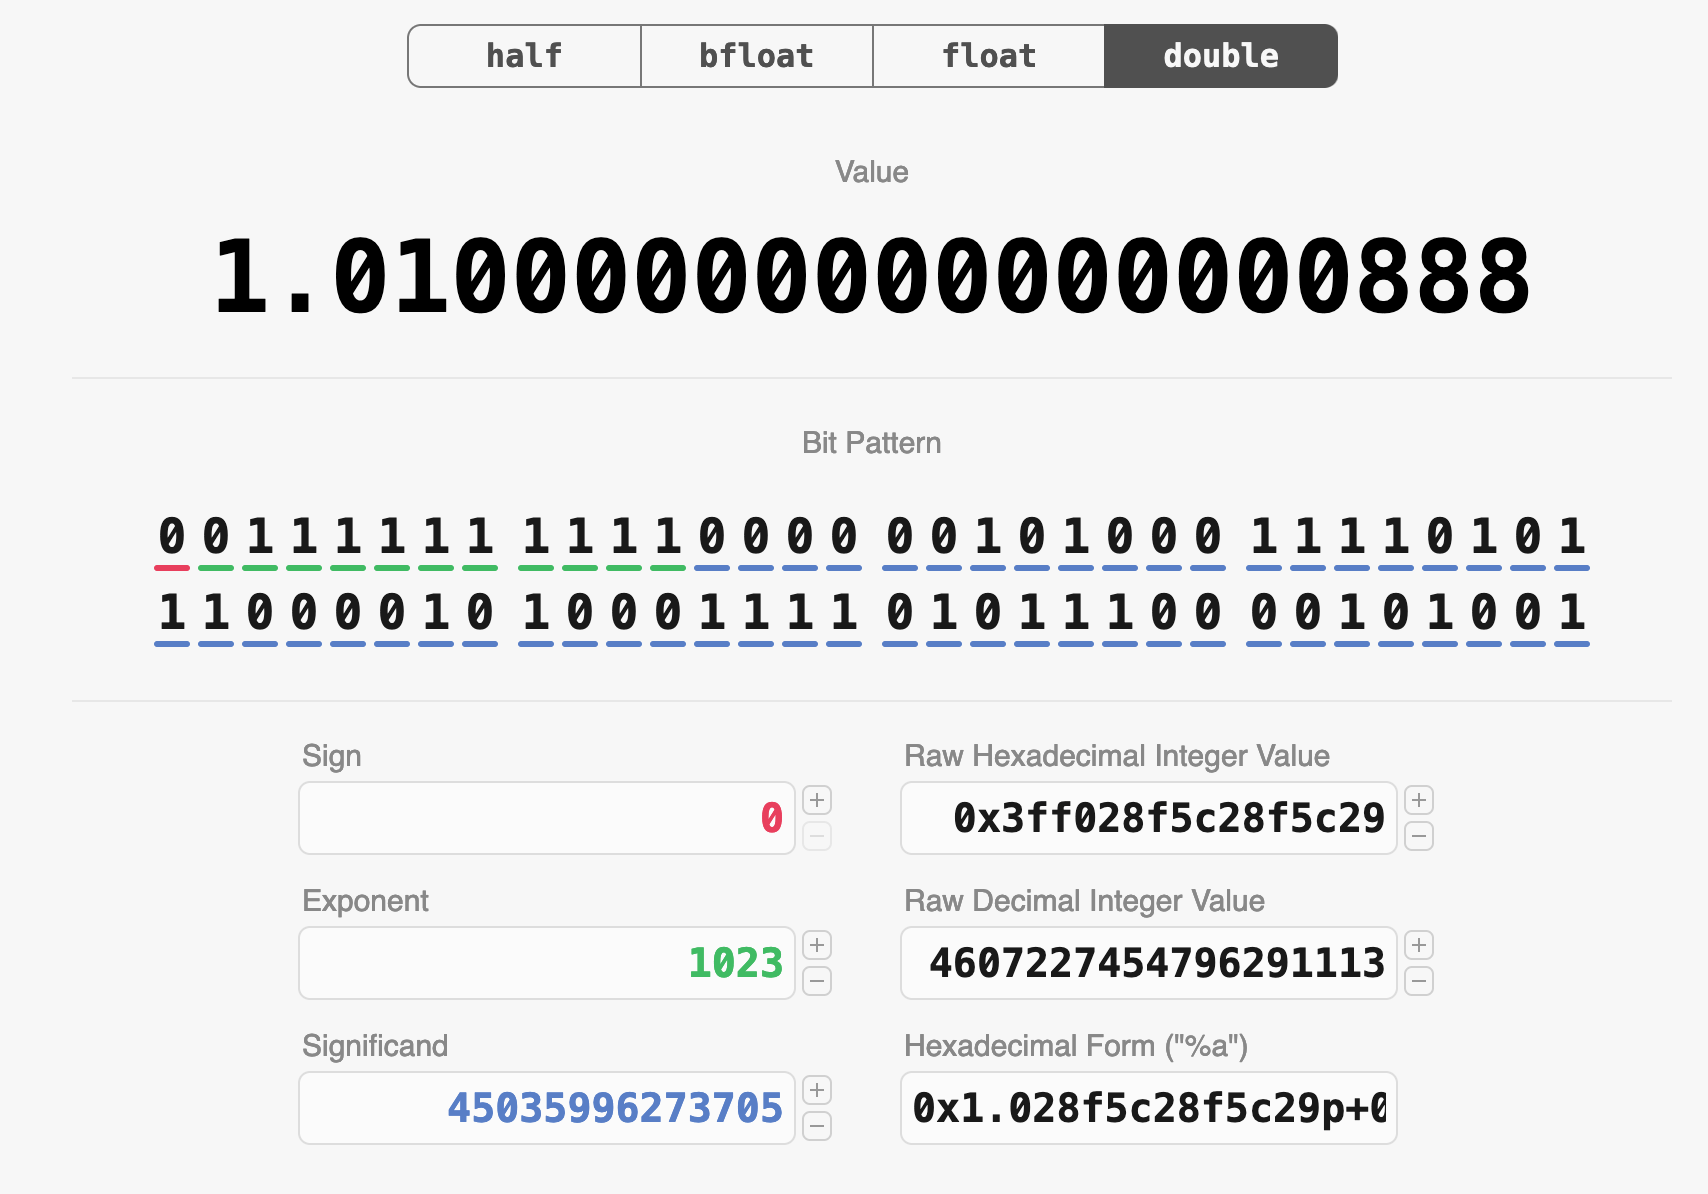Decrement the Exponent with its minus button
Screen dimensions: 1708x1194
(x=817, y=982)
